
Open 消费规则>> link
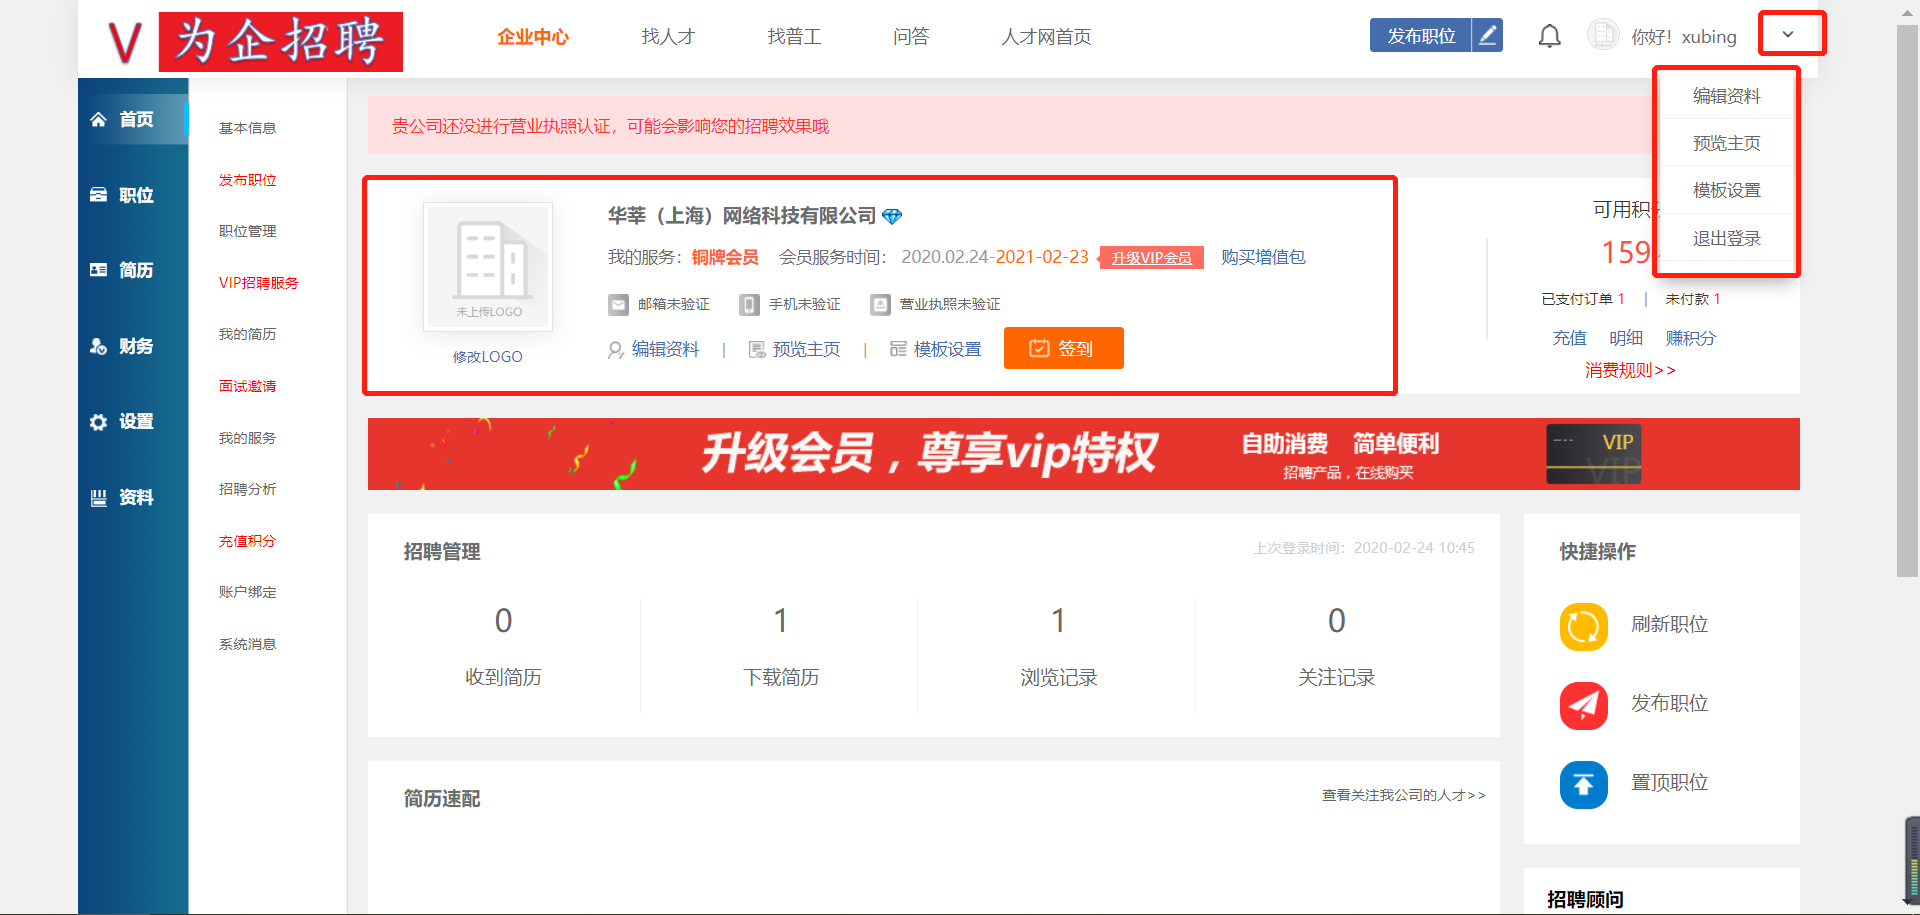1630,370
